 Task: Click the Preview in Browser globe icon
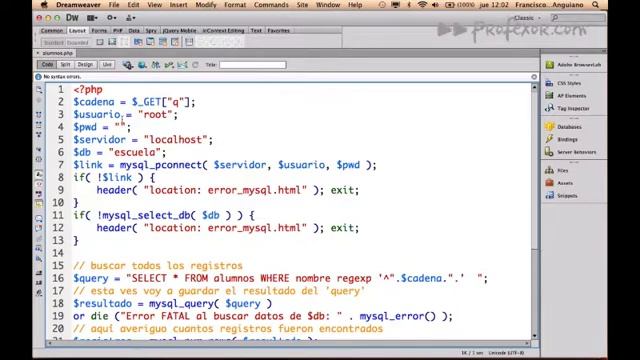pos(142,65)
